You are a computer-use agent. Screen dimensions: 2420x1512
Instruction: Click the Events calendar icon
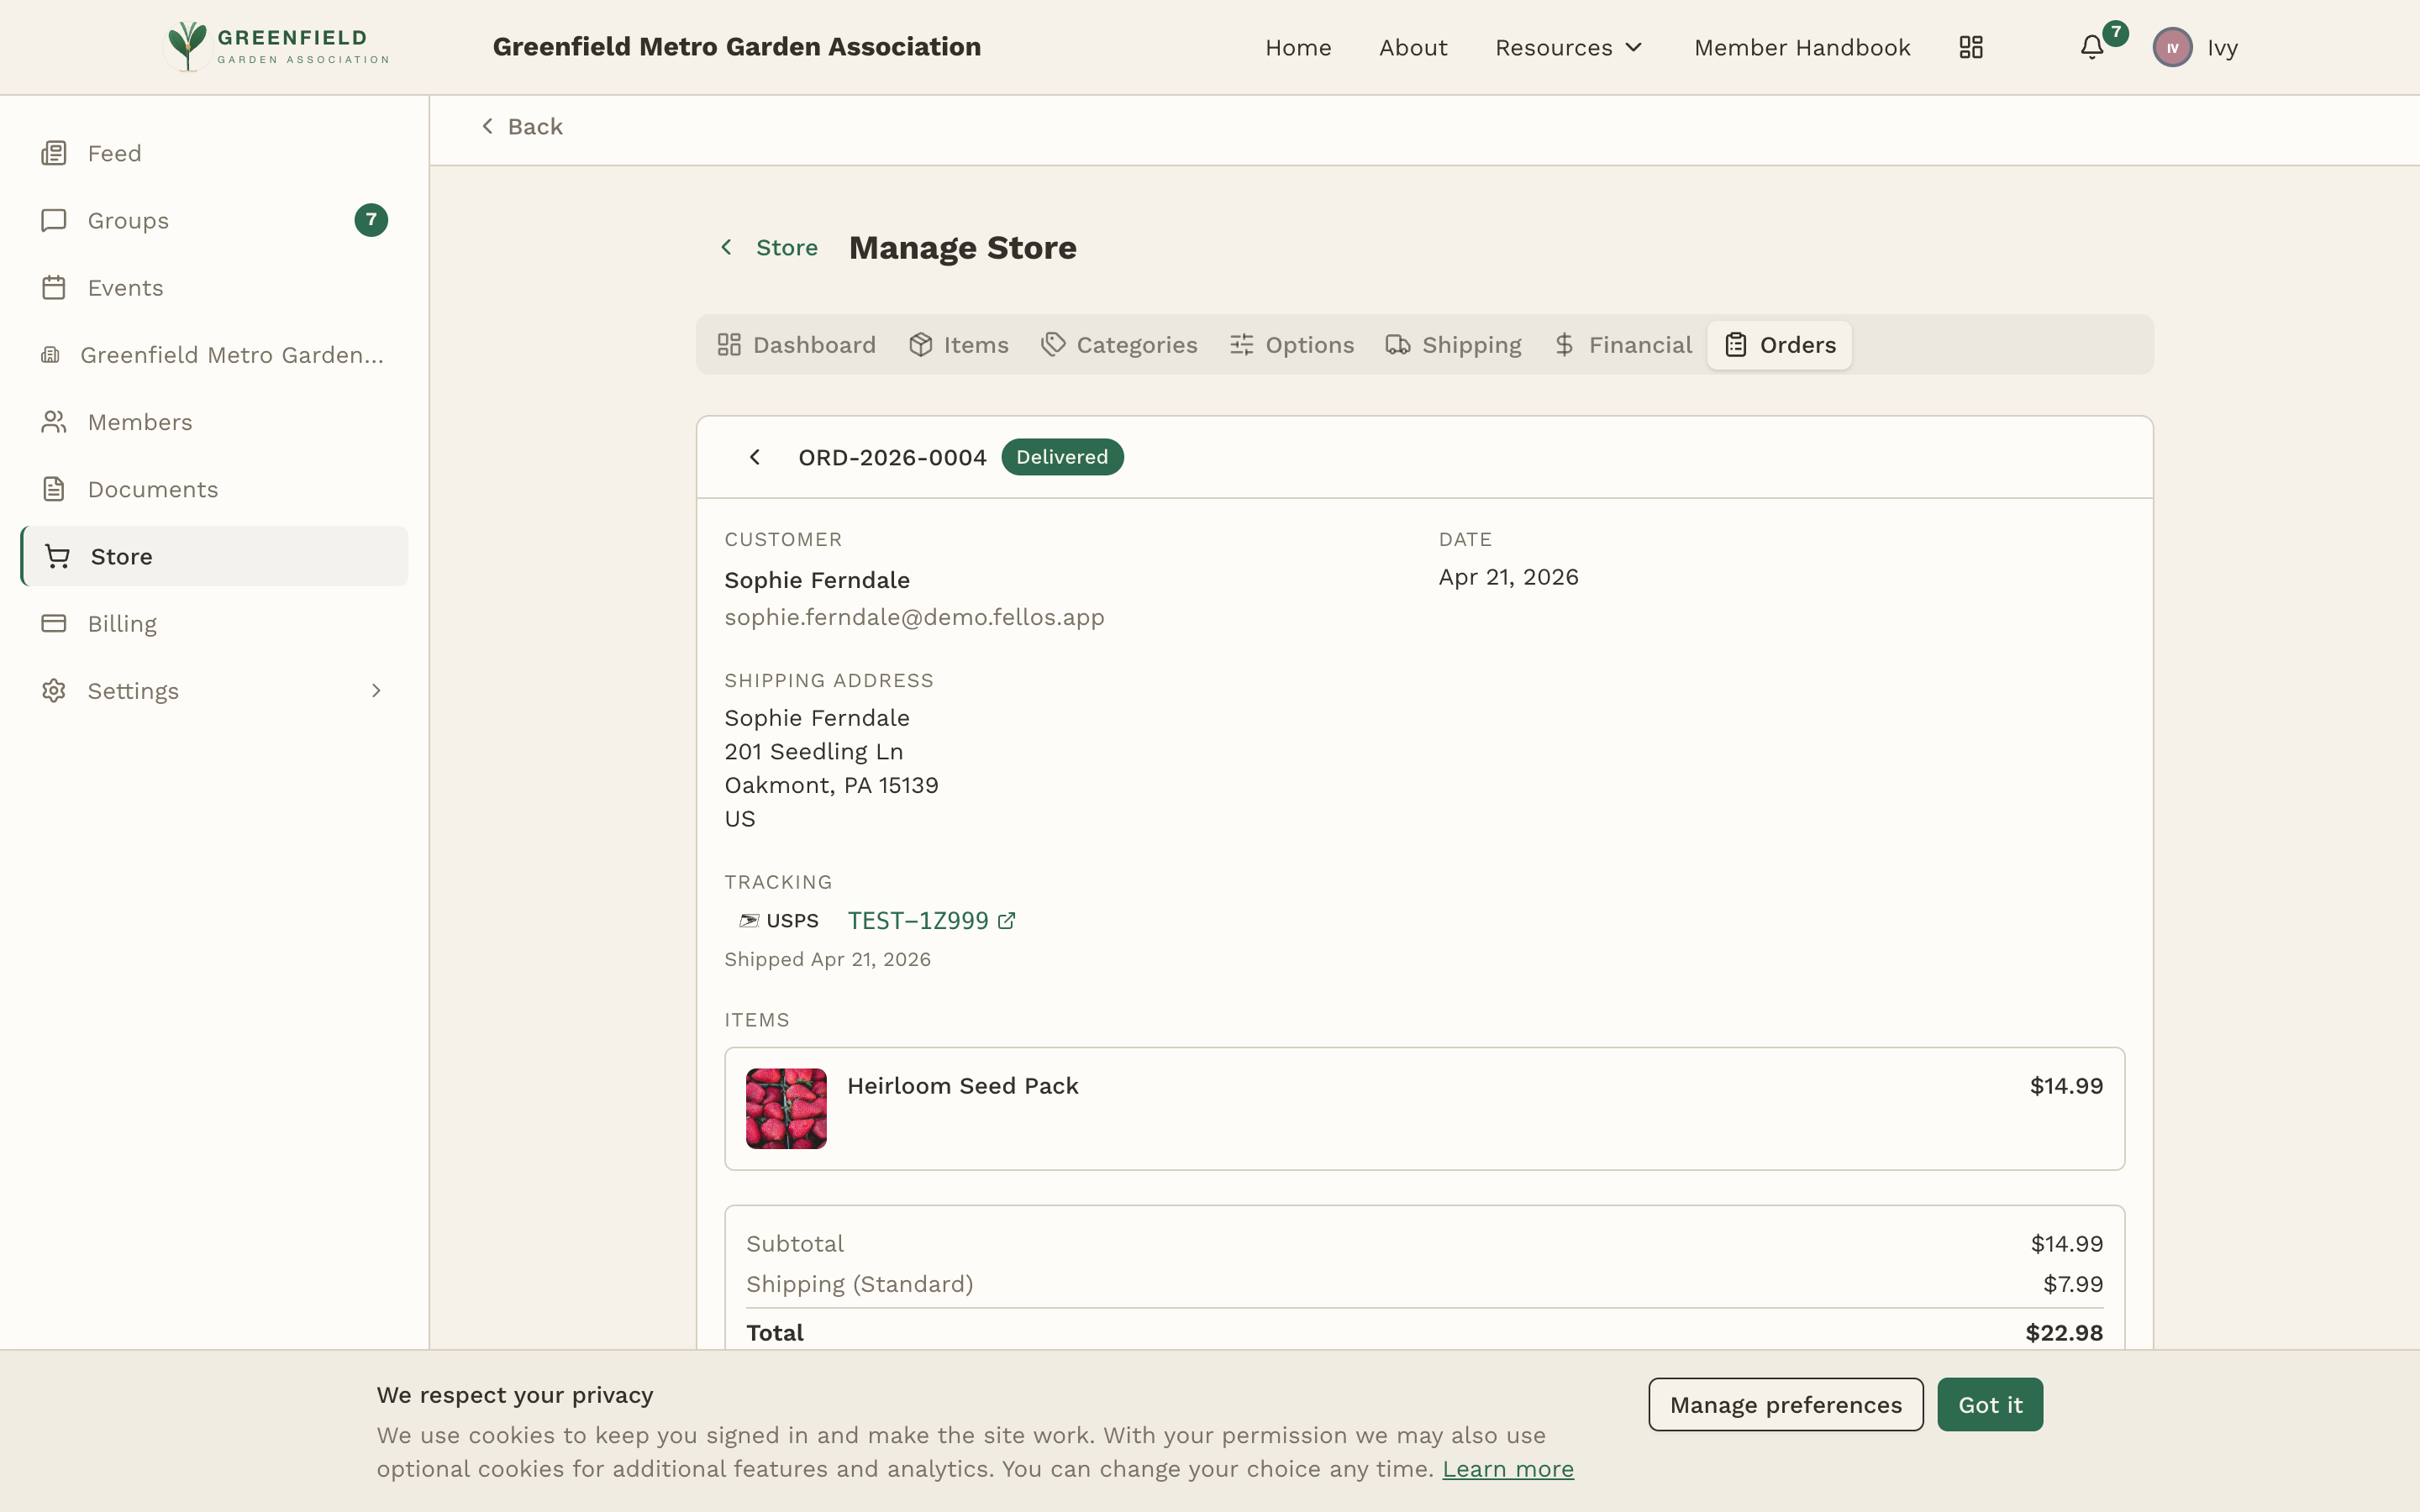point(54,287)
